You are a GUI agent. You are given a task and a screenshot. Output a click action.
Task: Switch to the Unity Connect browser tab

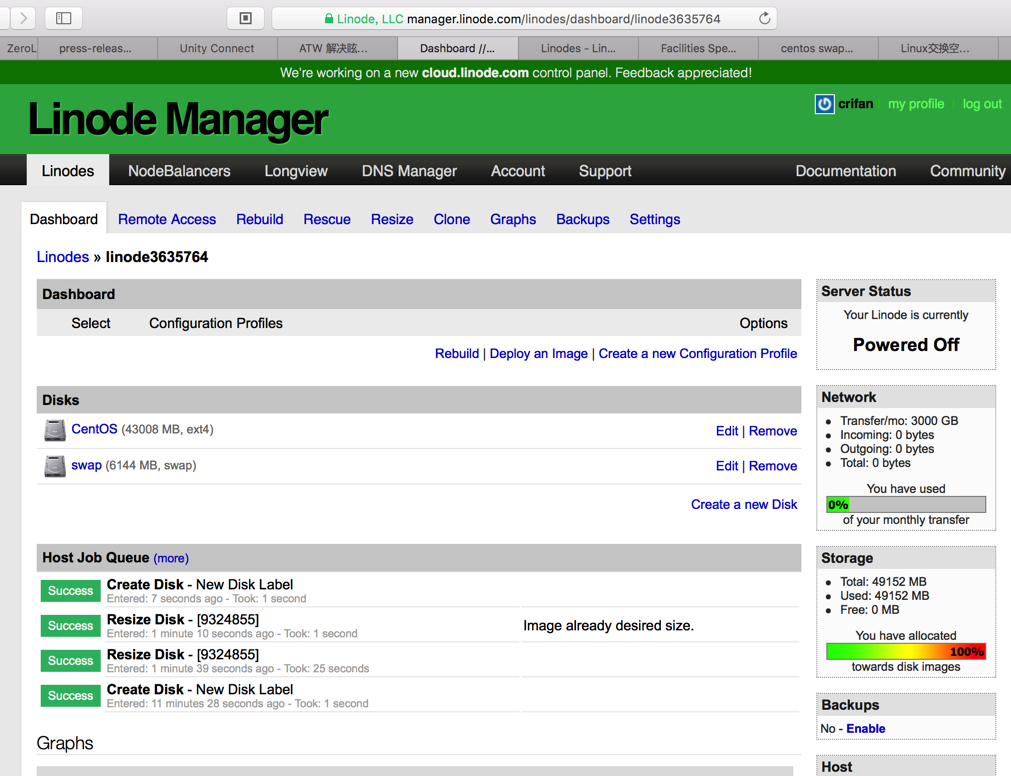pos(217,48)
